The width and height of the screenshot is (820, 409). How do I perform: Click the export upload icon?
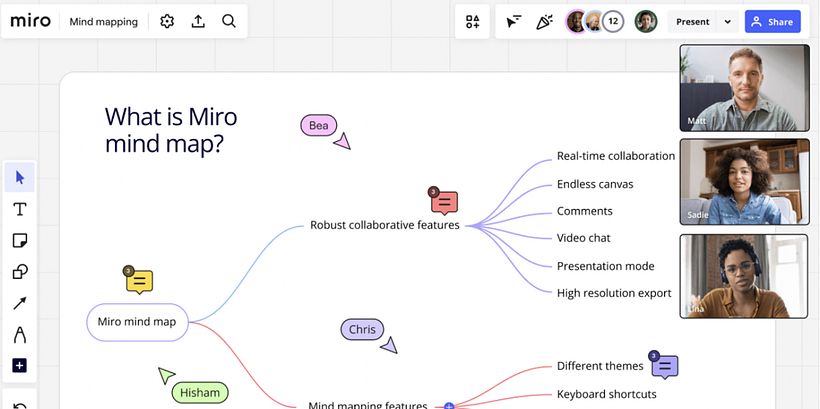[x=198, y=21]
